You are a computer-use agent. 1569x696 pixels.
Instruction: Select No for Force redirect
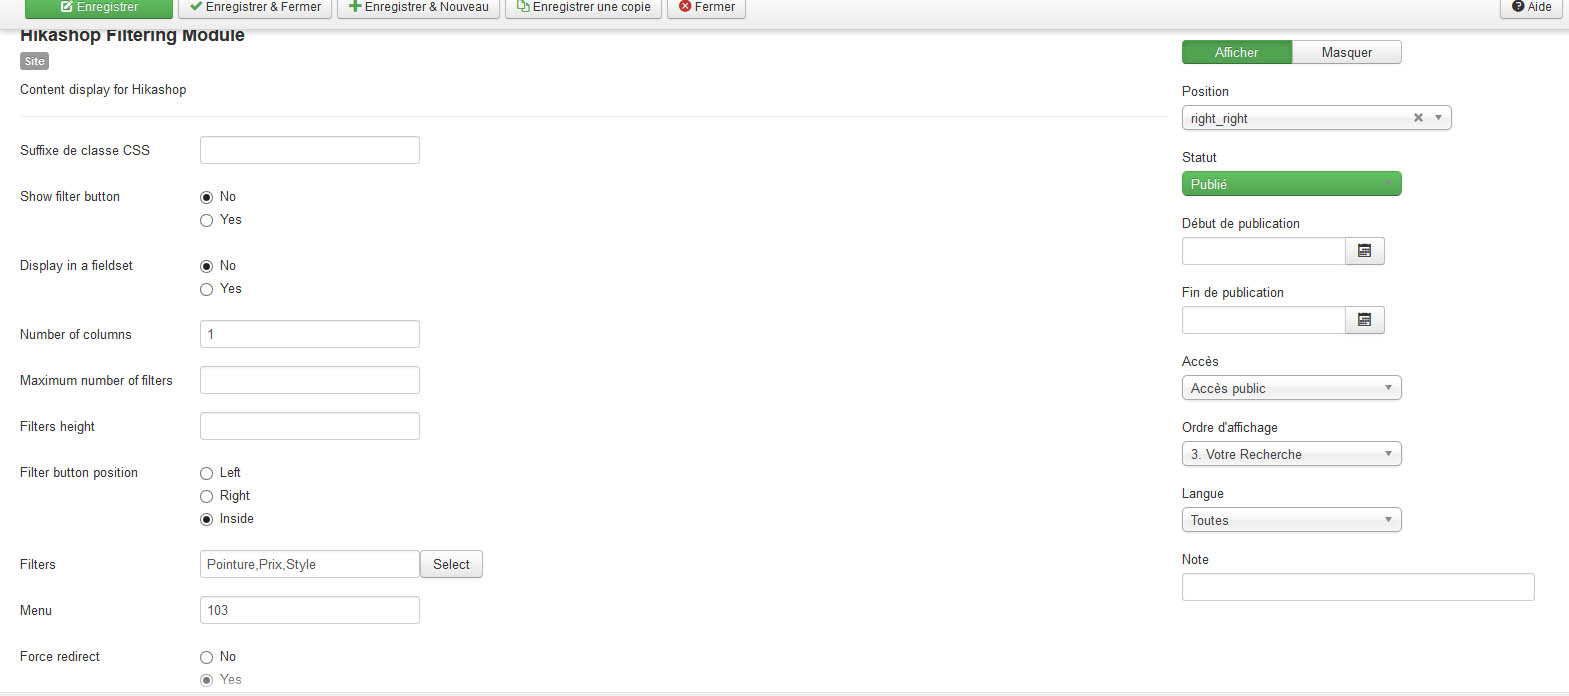(x=206, y=657)
